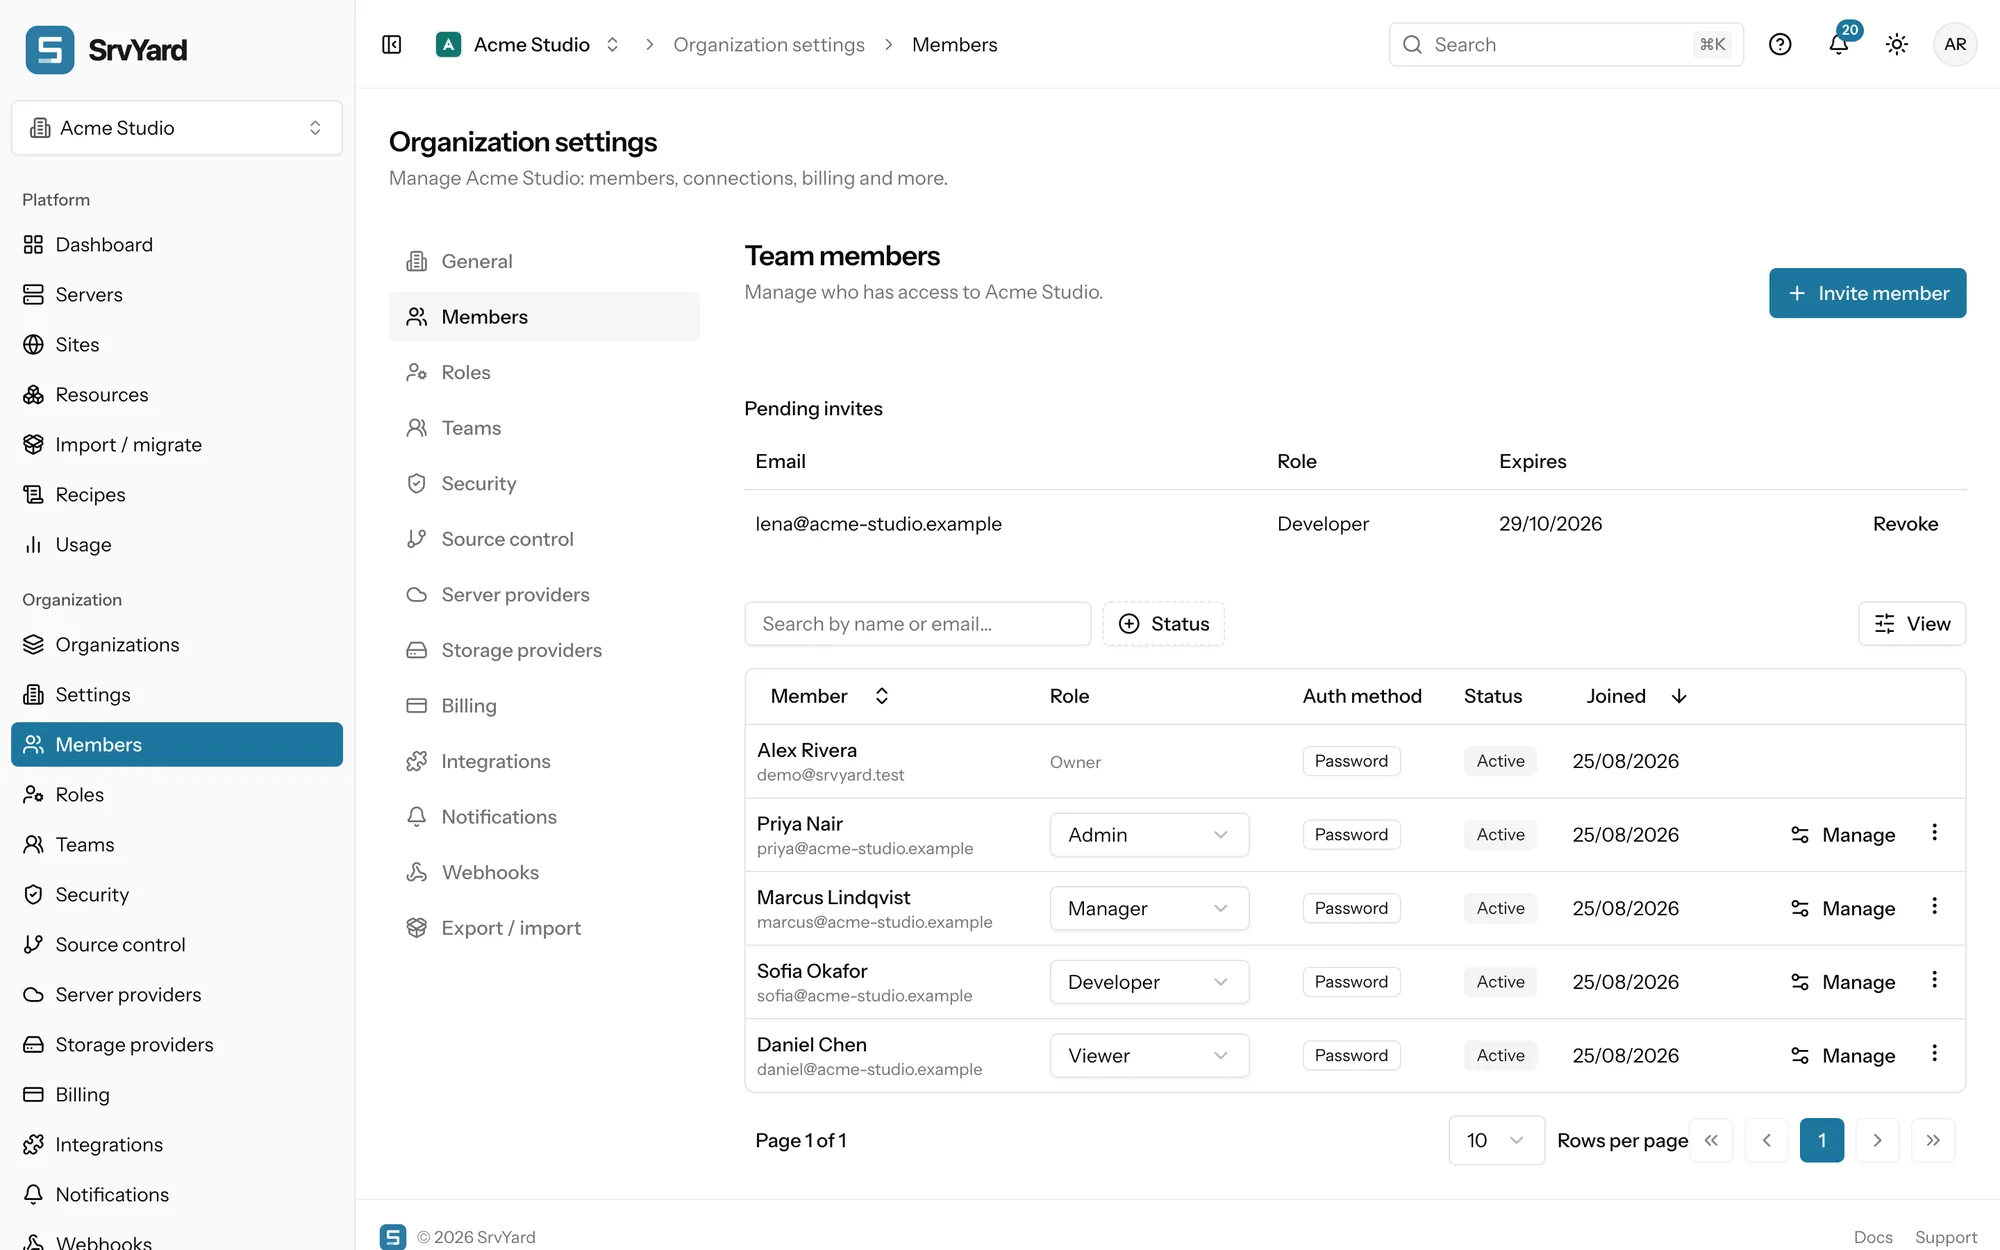
Task: Switch theme with the sun icon
Action: coord(1897,45)
